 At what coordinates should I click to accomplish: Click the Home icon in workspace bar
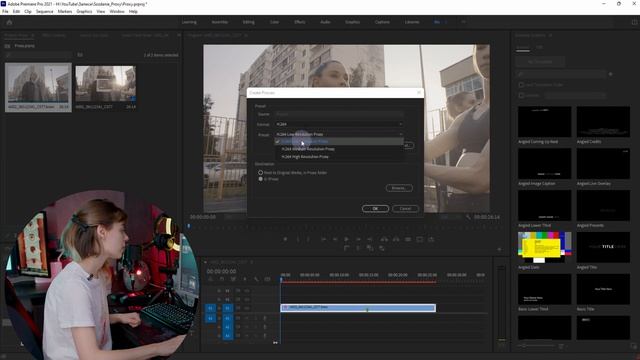pos(9,22)
